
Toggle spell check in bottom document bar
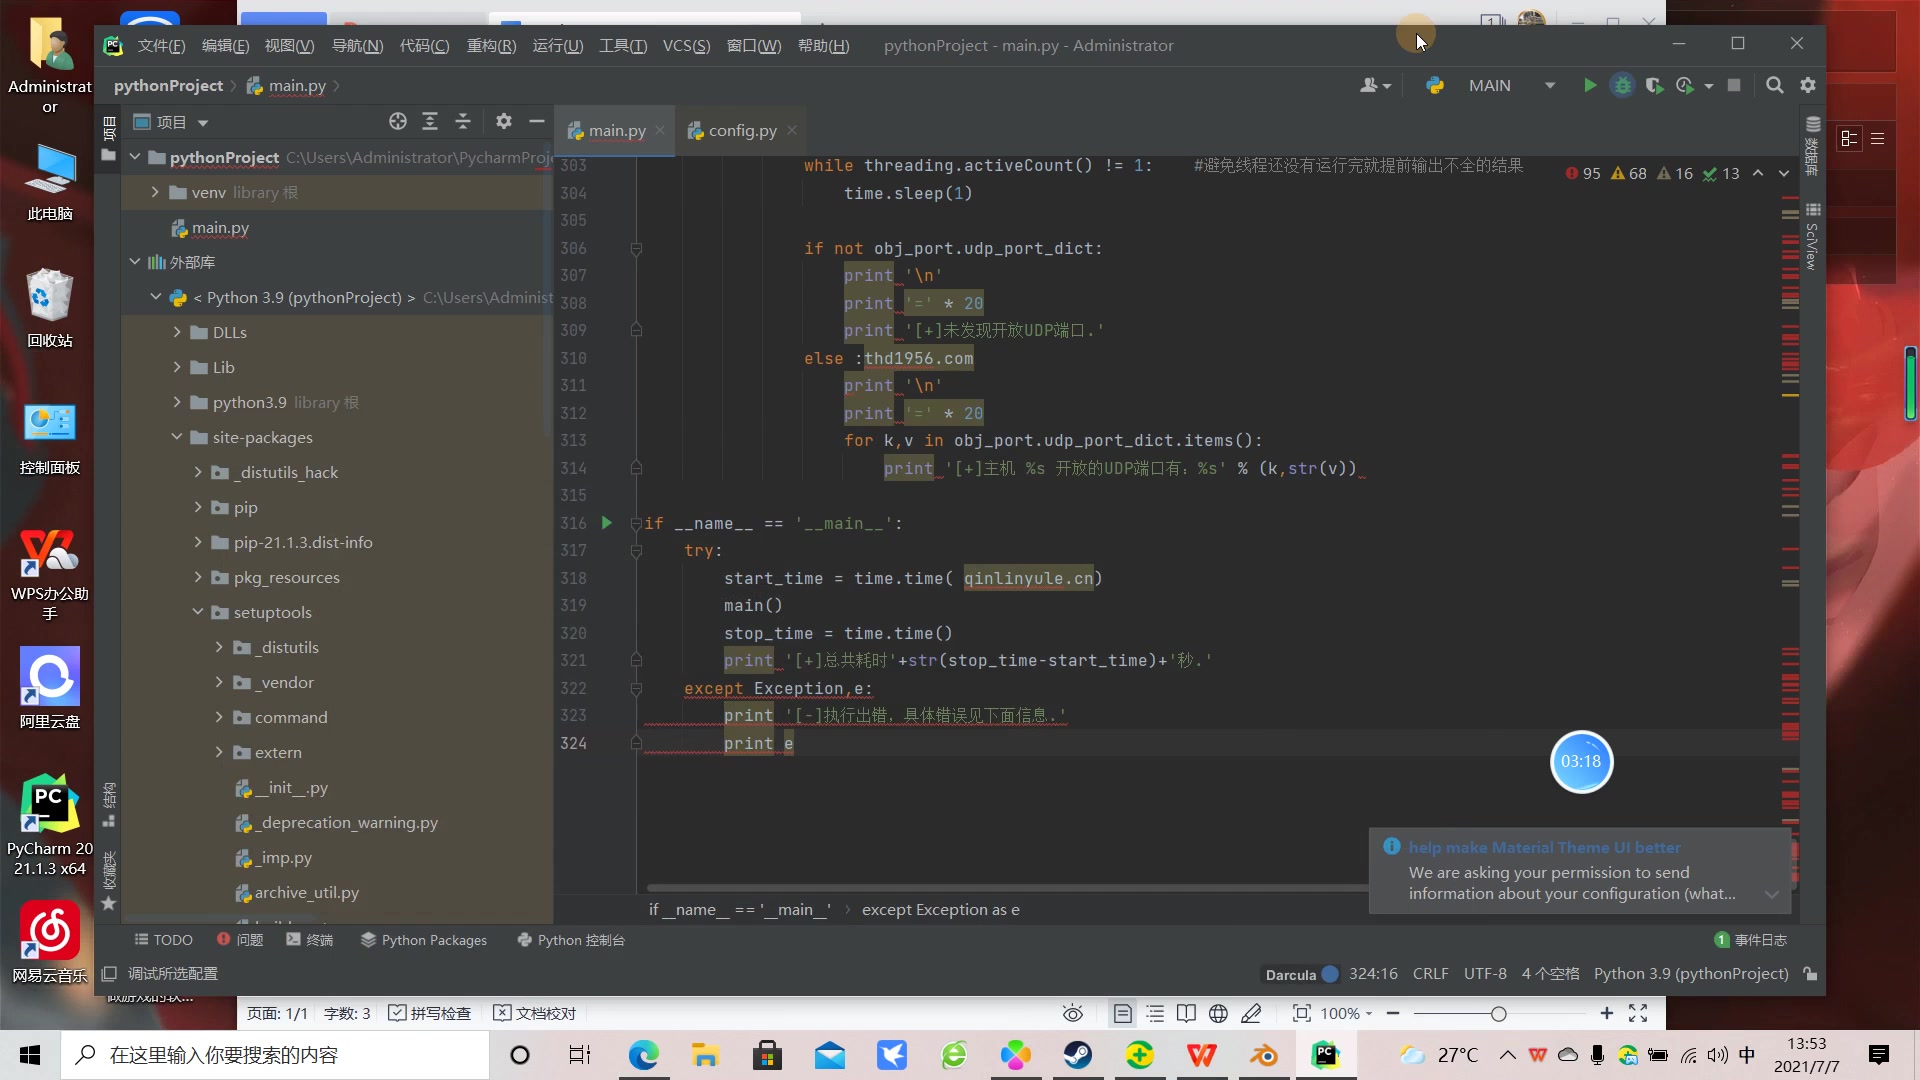pyautogui.click(x=429, y=1013)
